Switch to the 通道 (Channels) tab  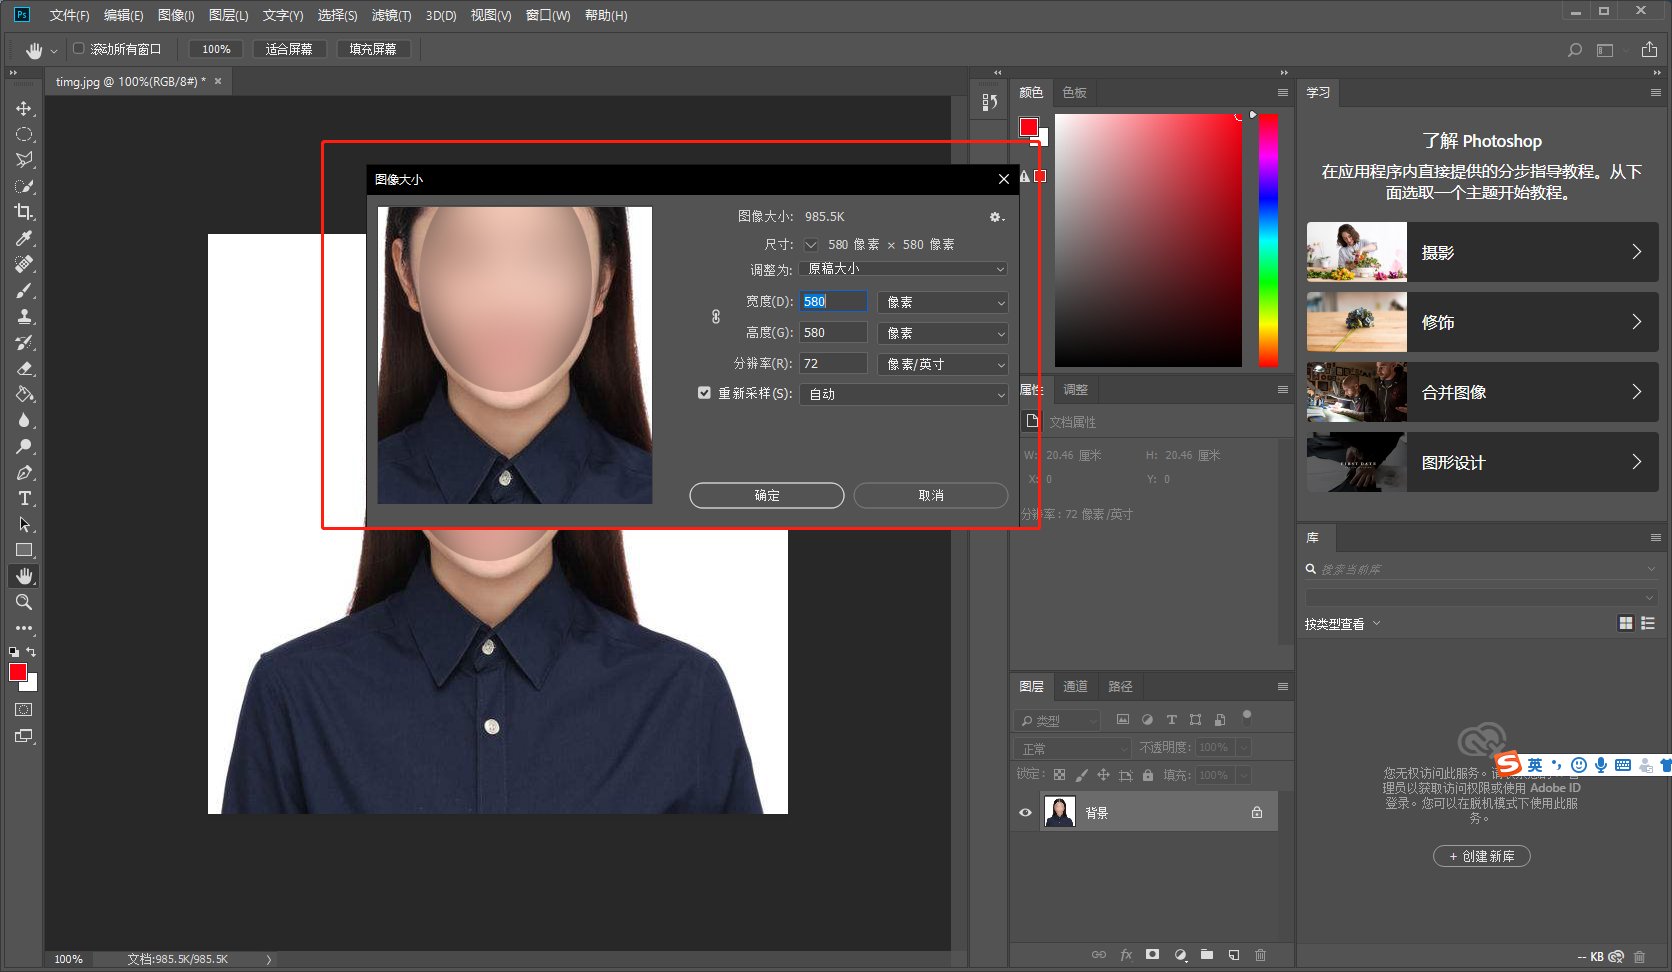coord(1075,686)
